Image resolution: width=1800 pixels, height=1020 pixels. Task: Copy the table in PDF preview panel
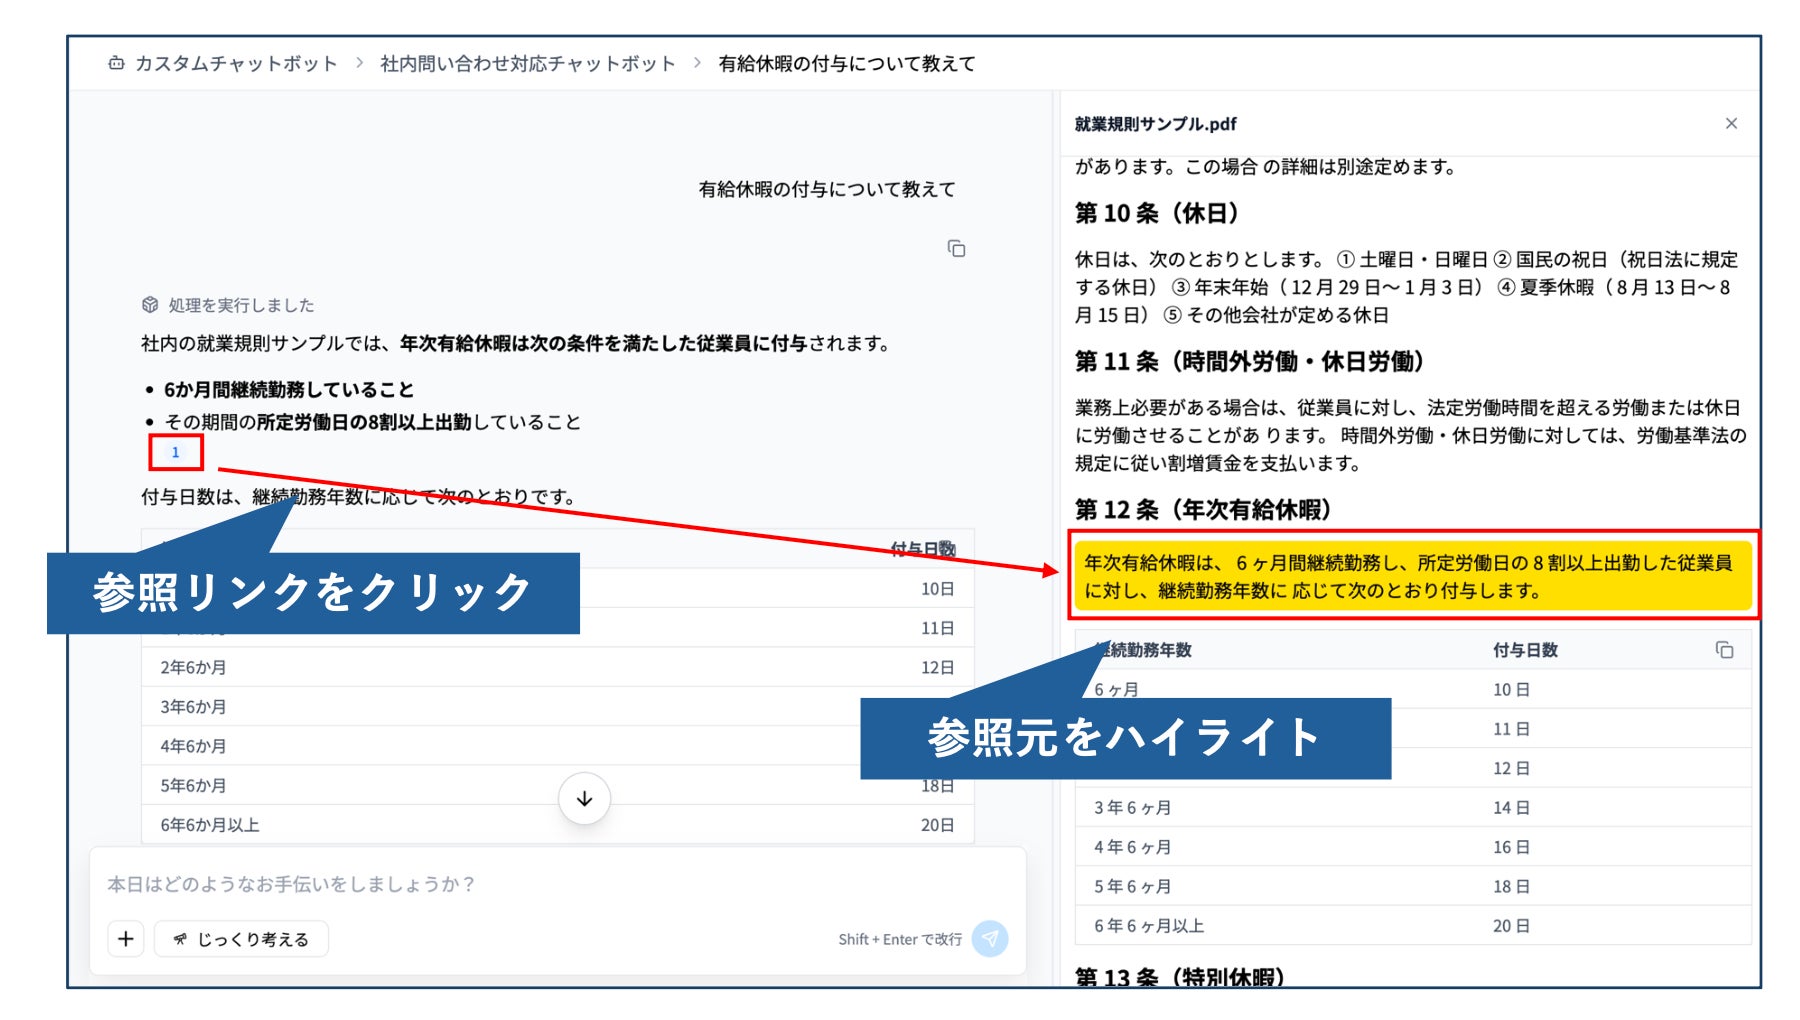1724,650
